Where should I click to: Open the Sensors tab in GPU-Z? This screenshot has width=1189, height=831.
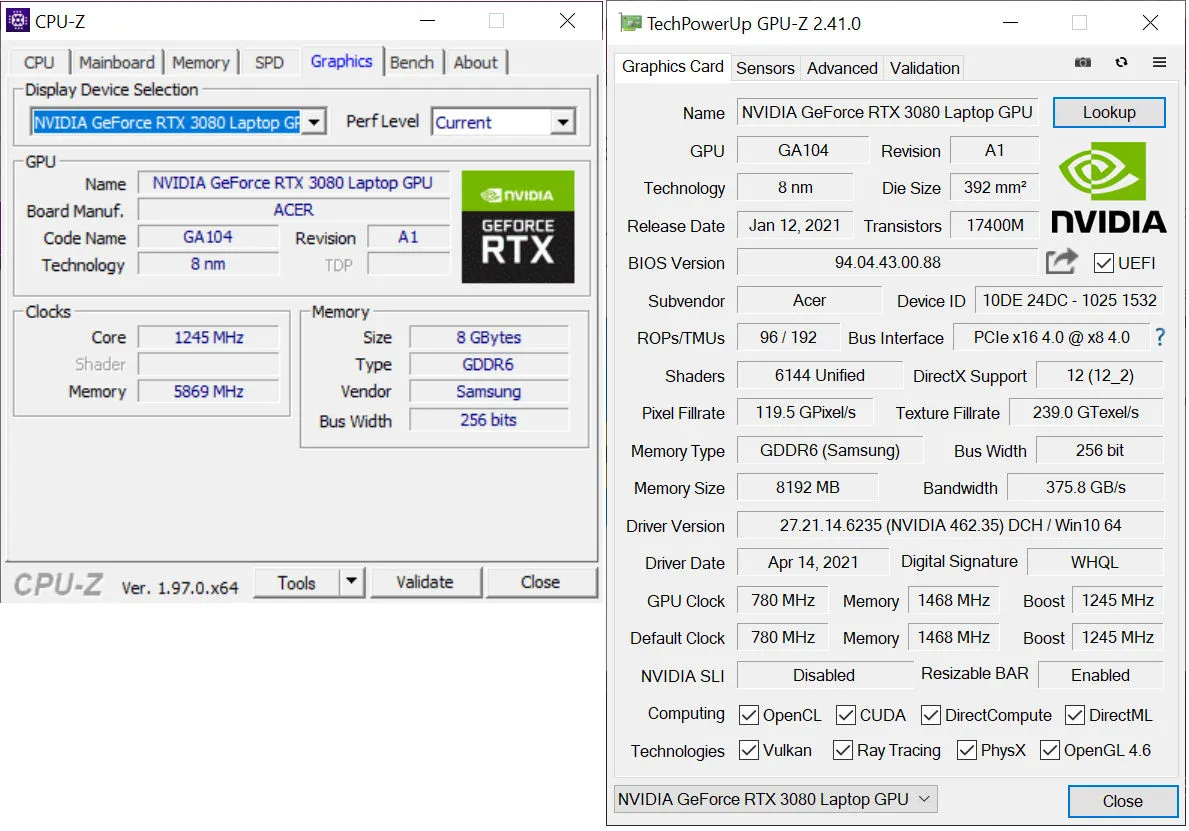click(765, 68)
